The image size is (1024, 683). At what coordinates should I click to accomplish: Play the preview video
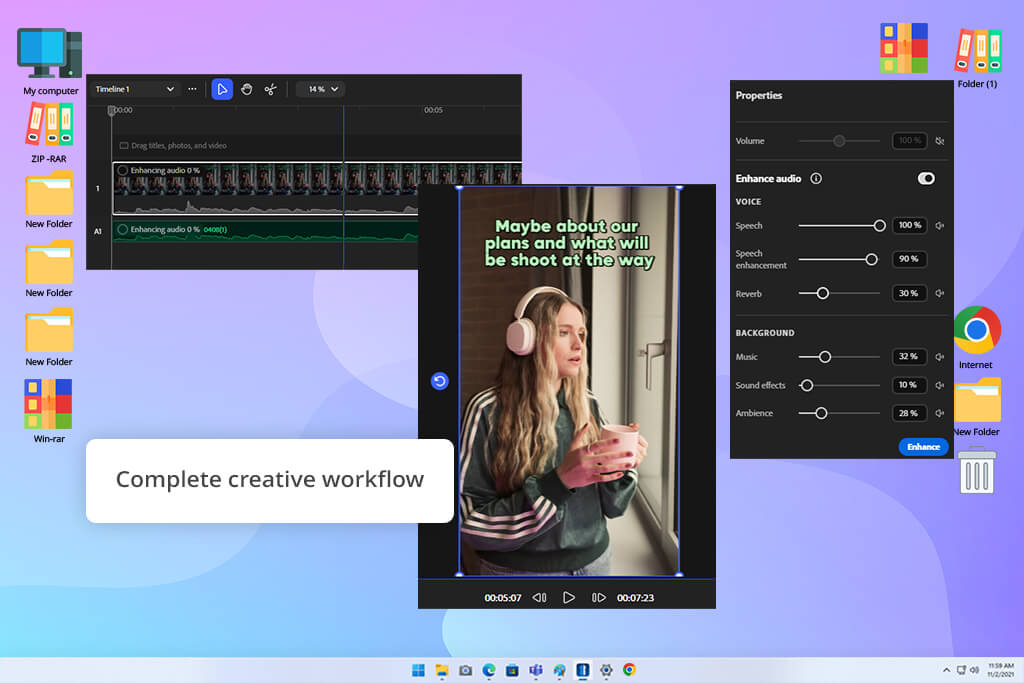(569, 597)
